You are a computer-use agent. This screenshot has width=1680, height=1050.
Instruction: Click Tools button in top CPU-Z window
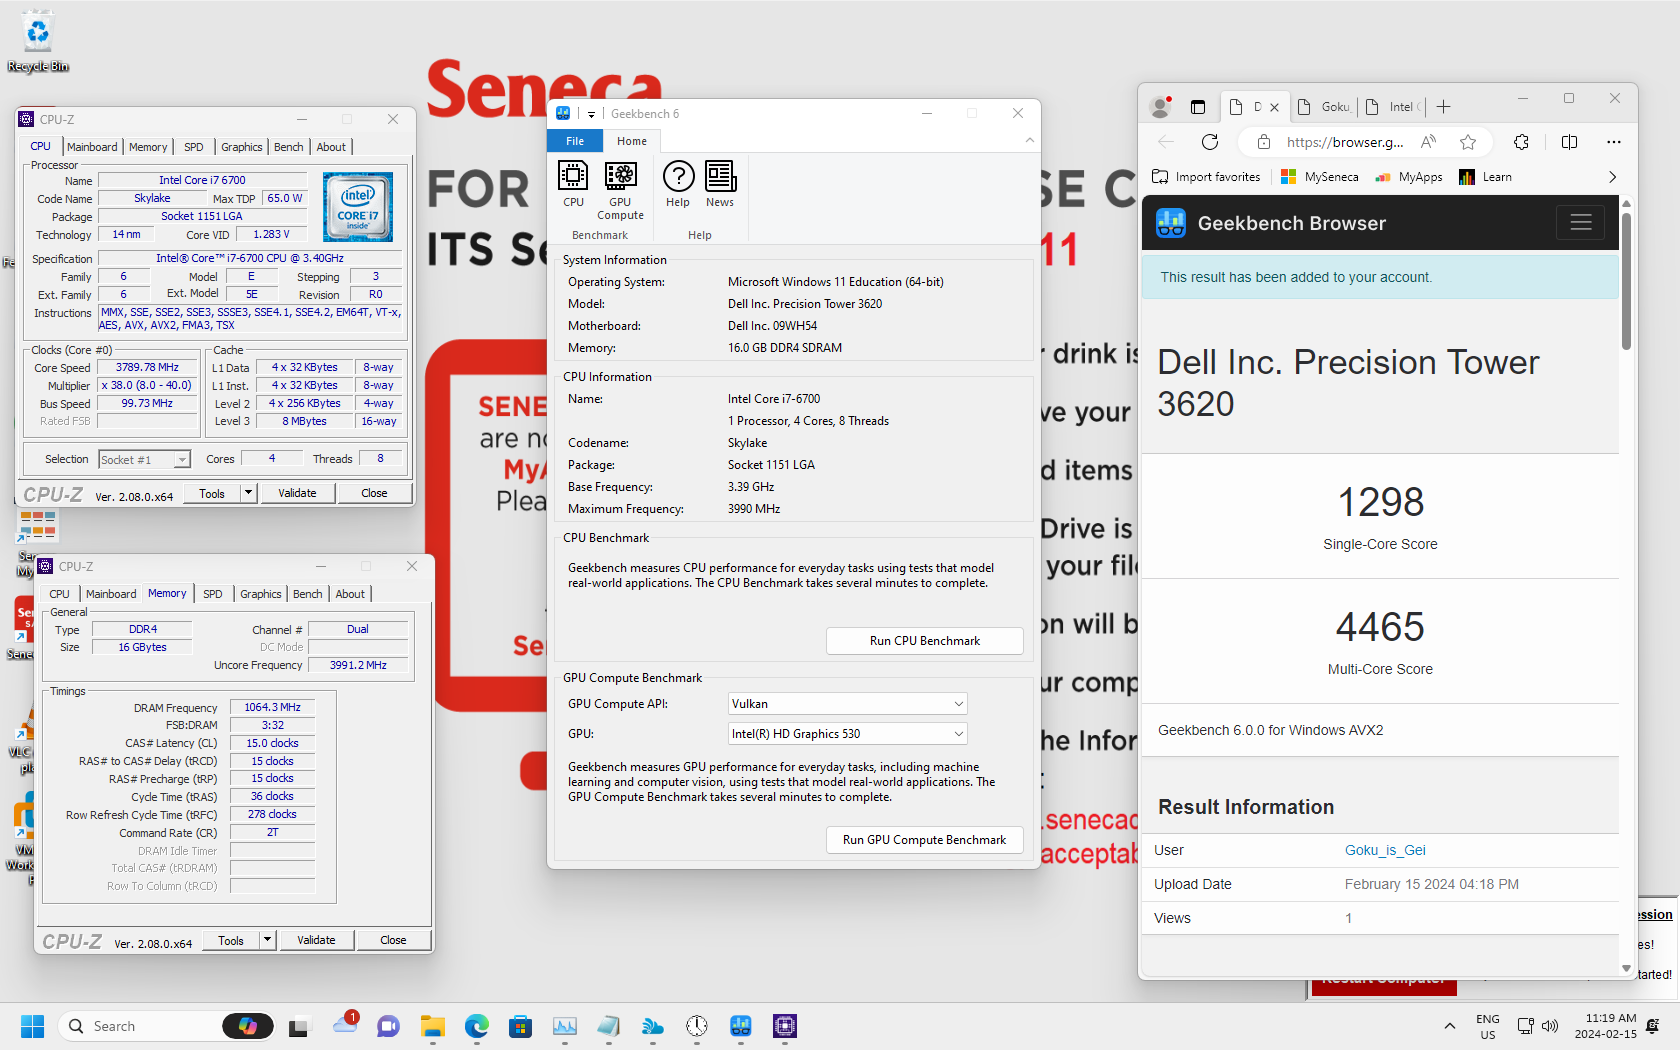tap(212, 493)
